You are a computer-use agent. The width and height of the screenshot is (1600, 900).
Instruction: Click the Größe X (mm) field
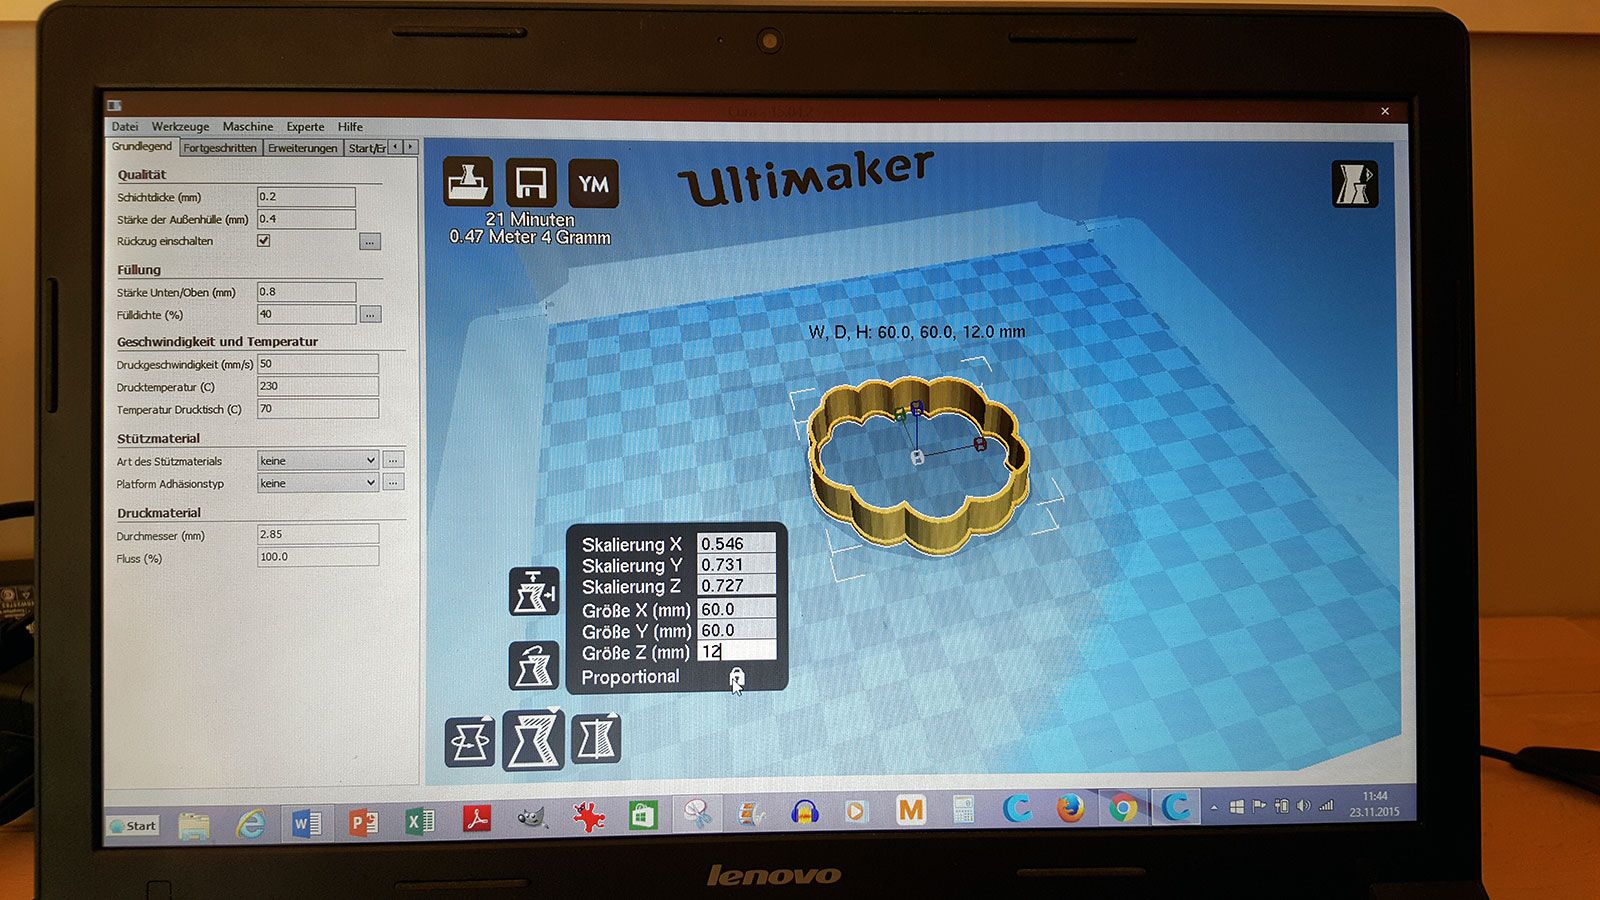pyautogui.click(x=736, y=609)
